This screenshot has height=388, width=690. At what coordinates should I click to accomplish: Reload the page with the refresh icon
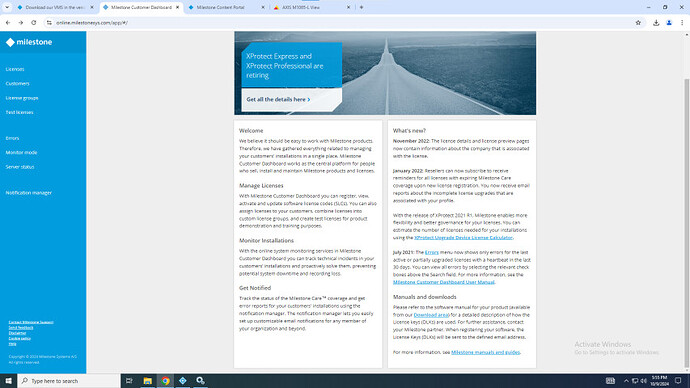pos(33,22)
